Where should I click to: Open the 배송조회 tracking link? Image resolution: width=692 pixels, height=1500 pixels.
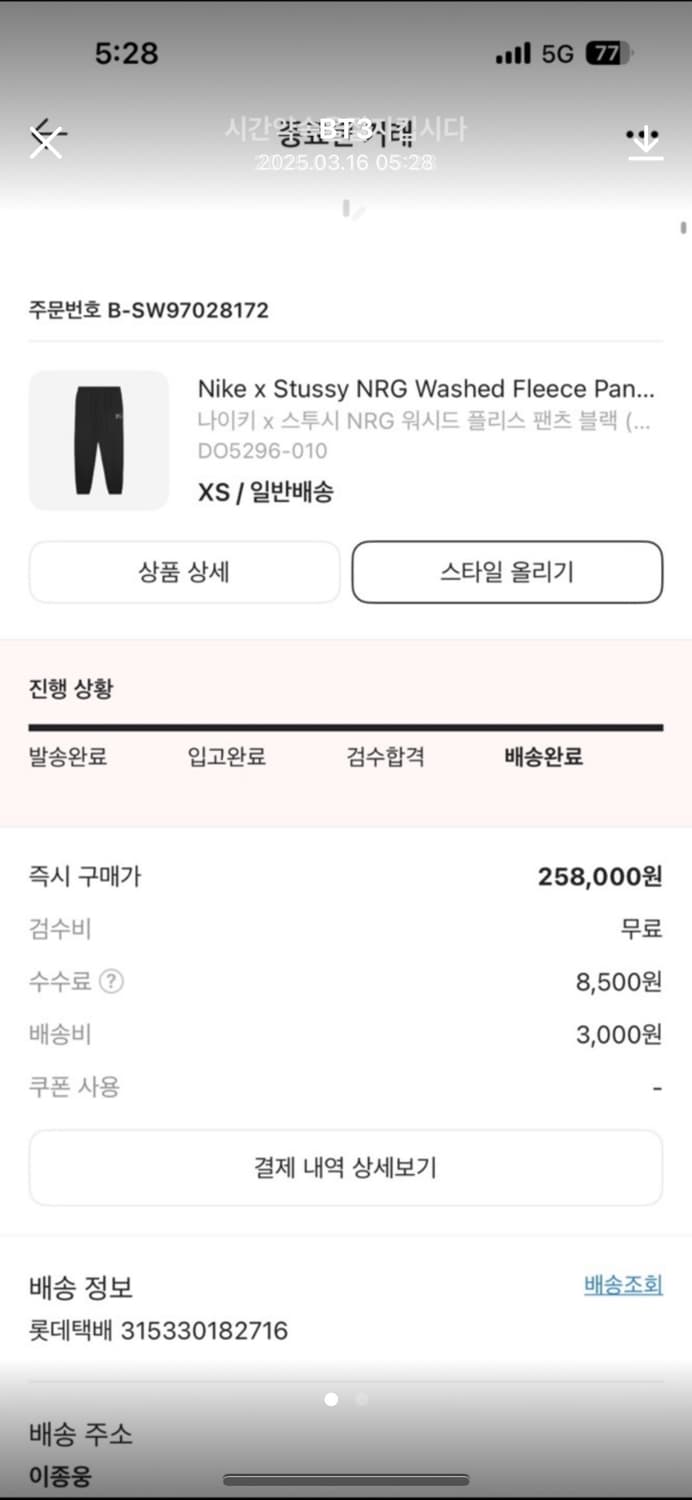(623, 1285)
